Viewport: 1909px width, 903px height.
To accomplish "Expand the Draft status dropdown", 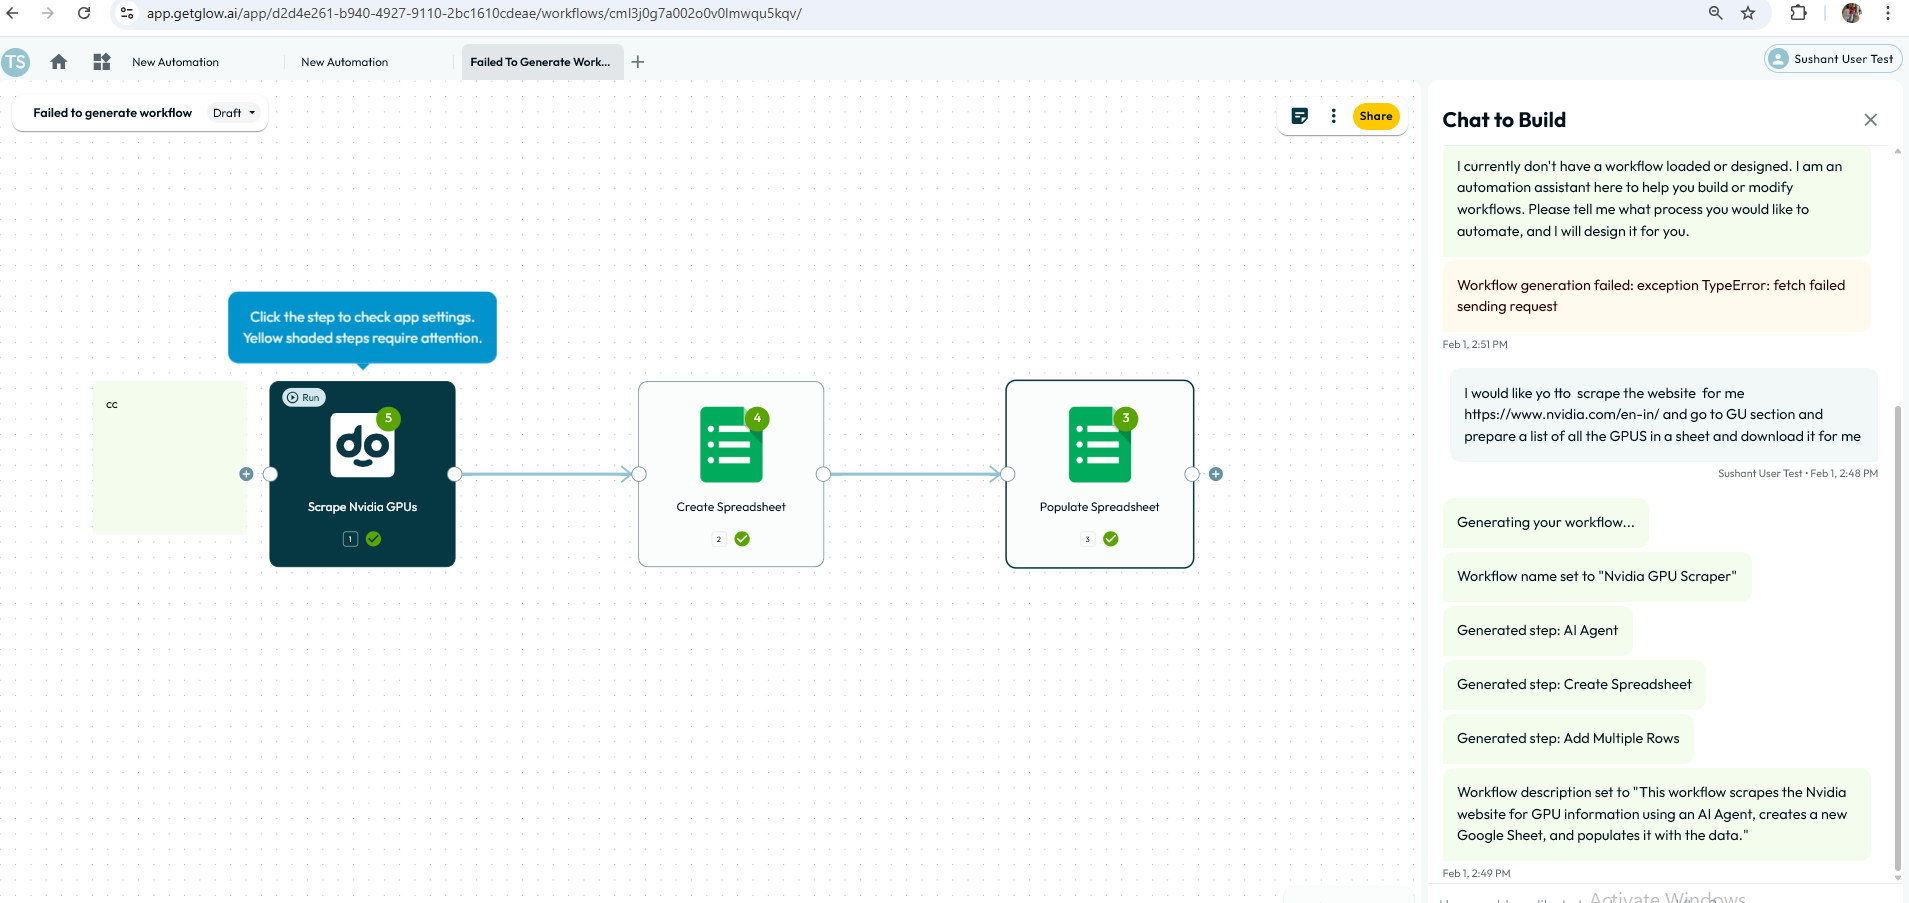I will [x=235, y=113].
